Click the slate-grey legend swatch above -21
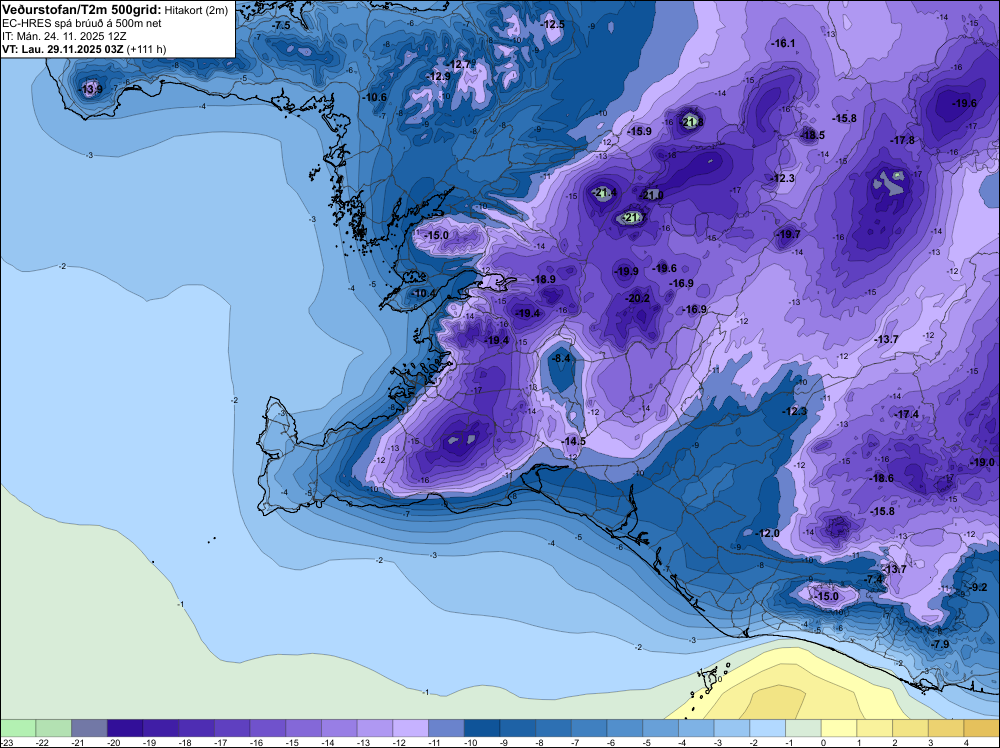The height and width of the screenshot is (748, 1000). [x=89, y=728]
